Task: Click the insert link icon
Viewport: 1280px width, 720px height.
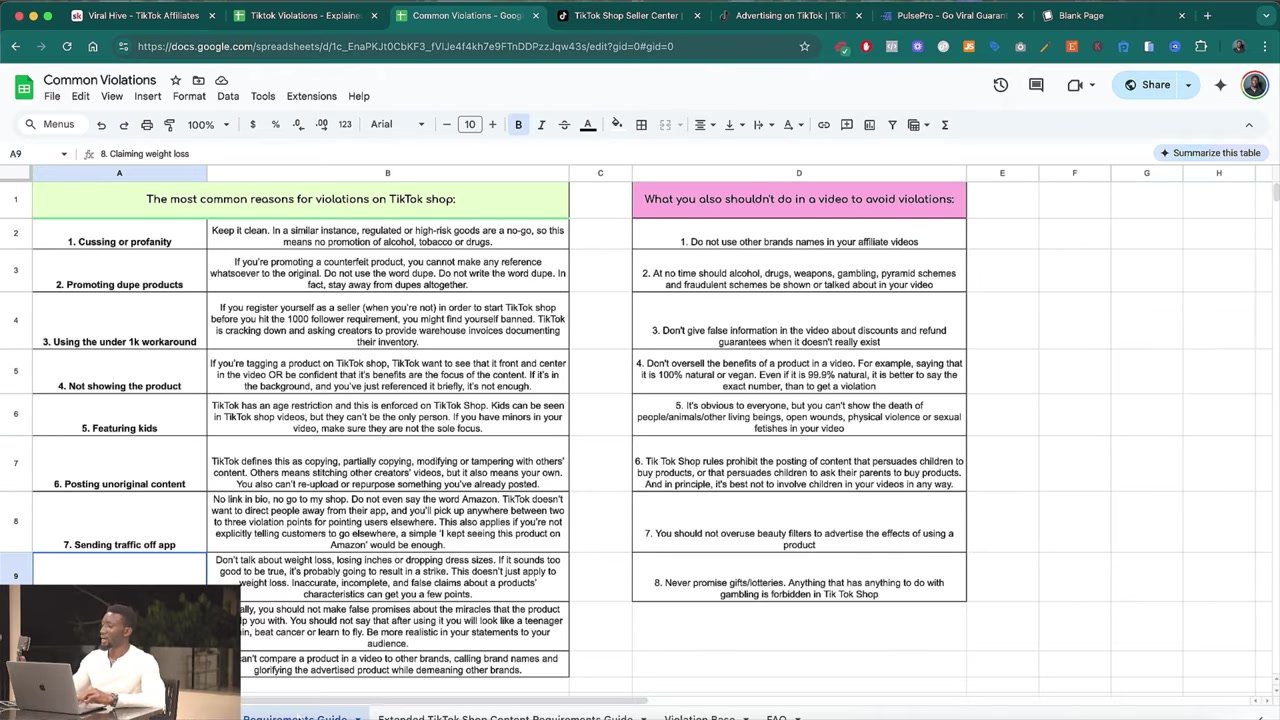Action: coord(823,125)
